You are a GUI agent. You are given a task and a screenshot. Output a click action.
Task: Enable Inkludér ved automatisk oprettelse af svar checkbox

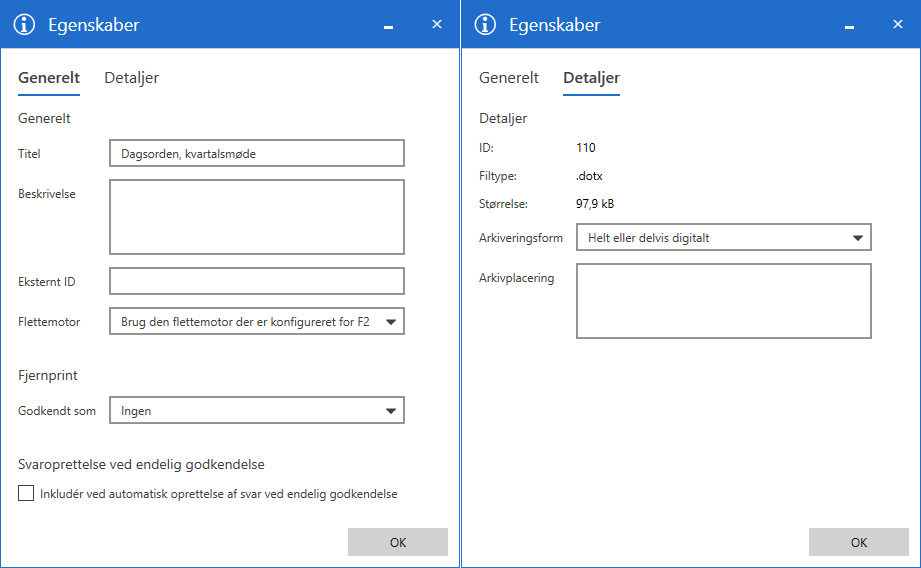26,493
